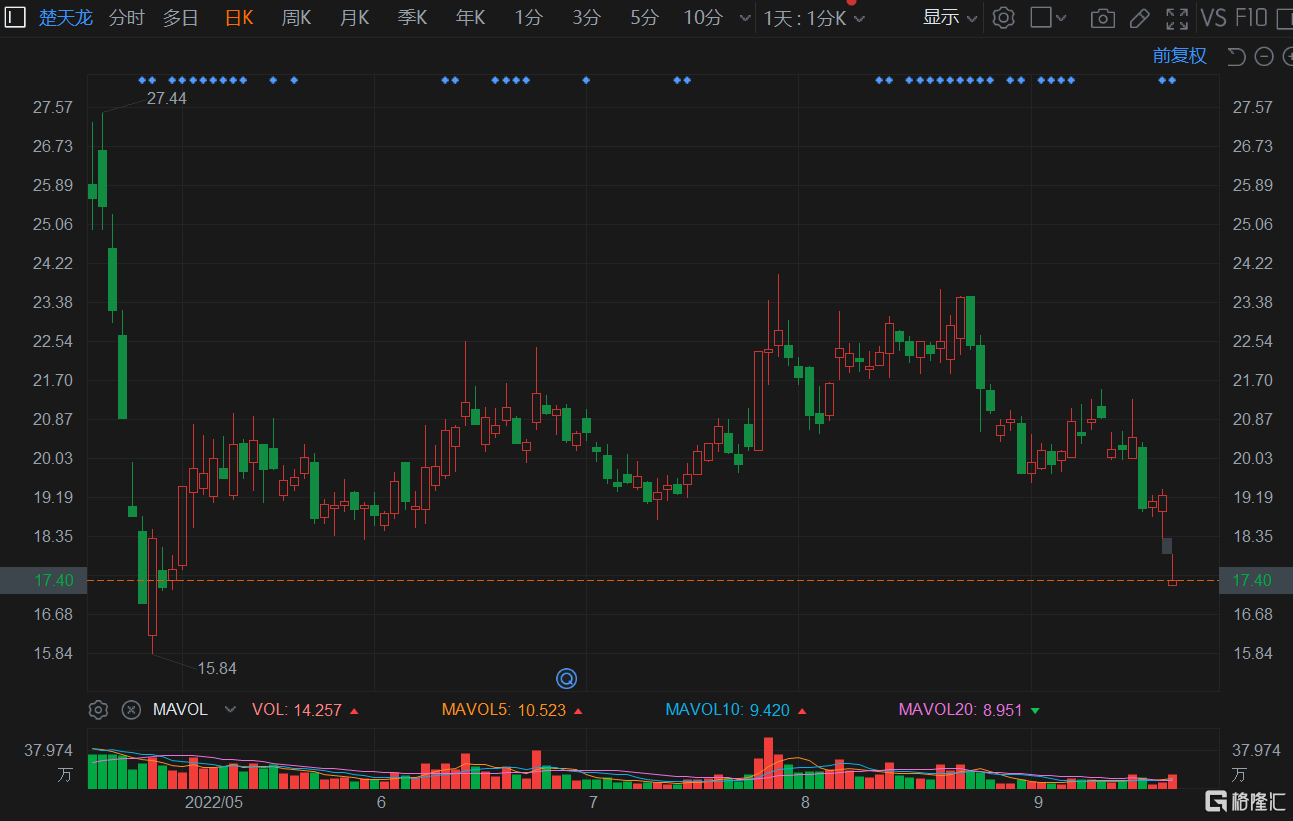1293x821 pixels.
Task: Select the 1分 interval tab
Action: [x=529, y=17]
